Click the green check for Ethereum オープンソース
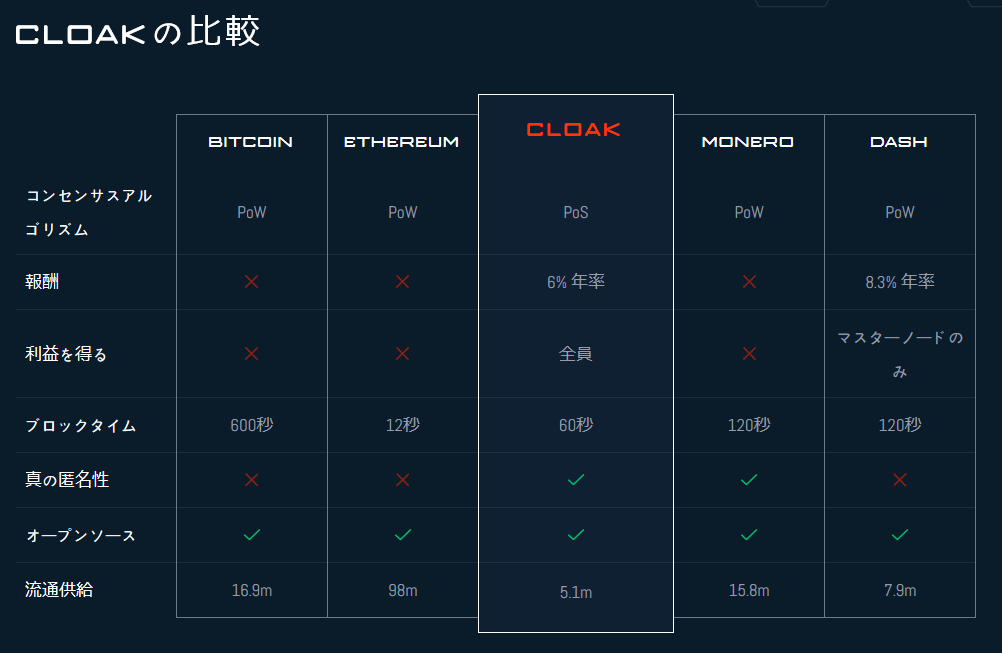 (403, 534)
